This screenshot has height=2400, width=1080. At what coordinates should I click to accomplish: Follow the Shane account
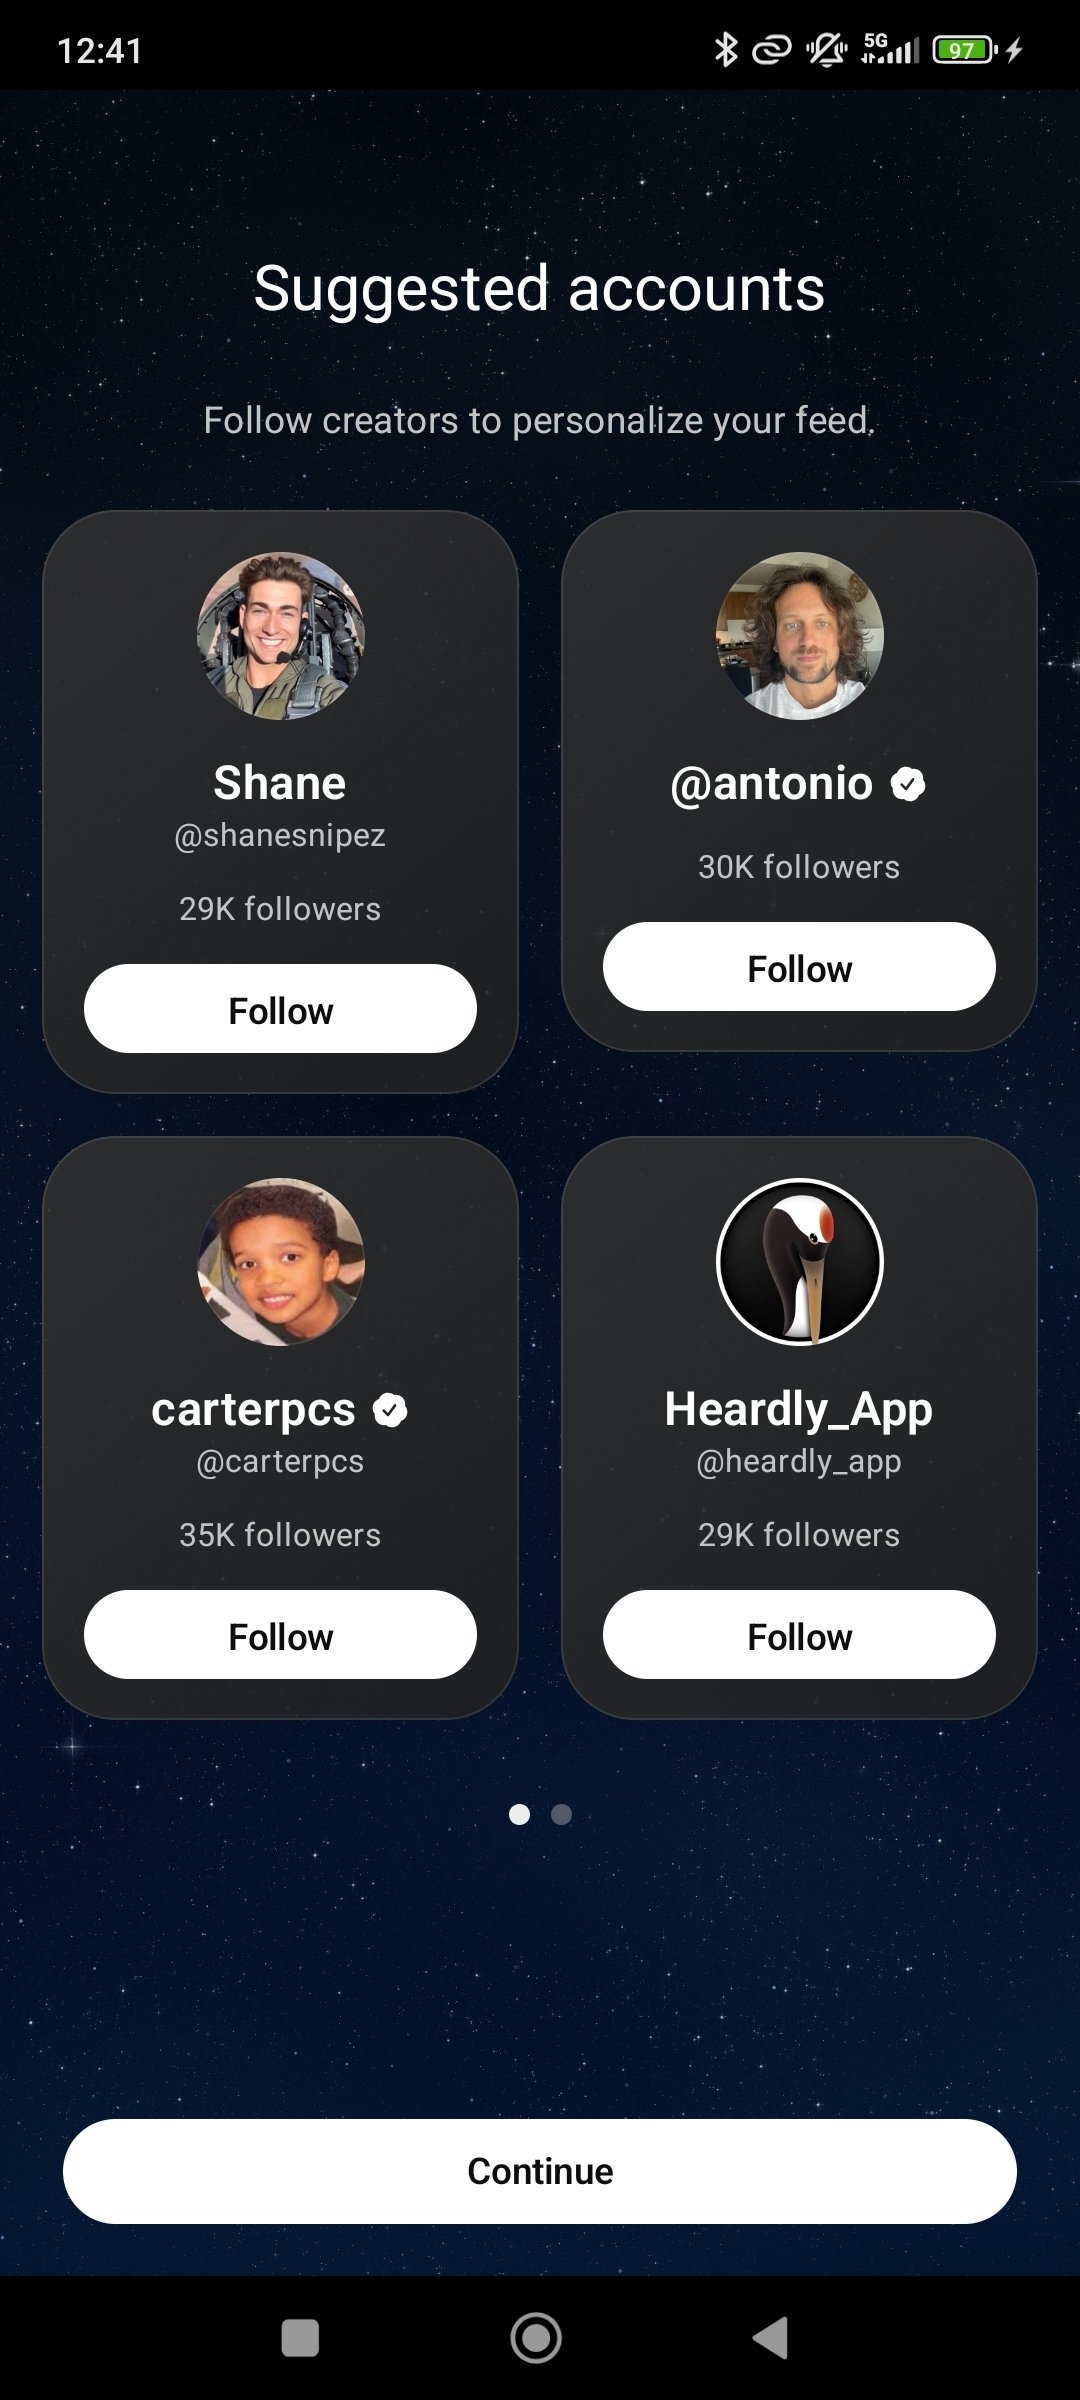[x=280, y=1009]
